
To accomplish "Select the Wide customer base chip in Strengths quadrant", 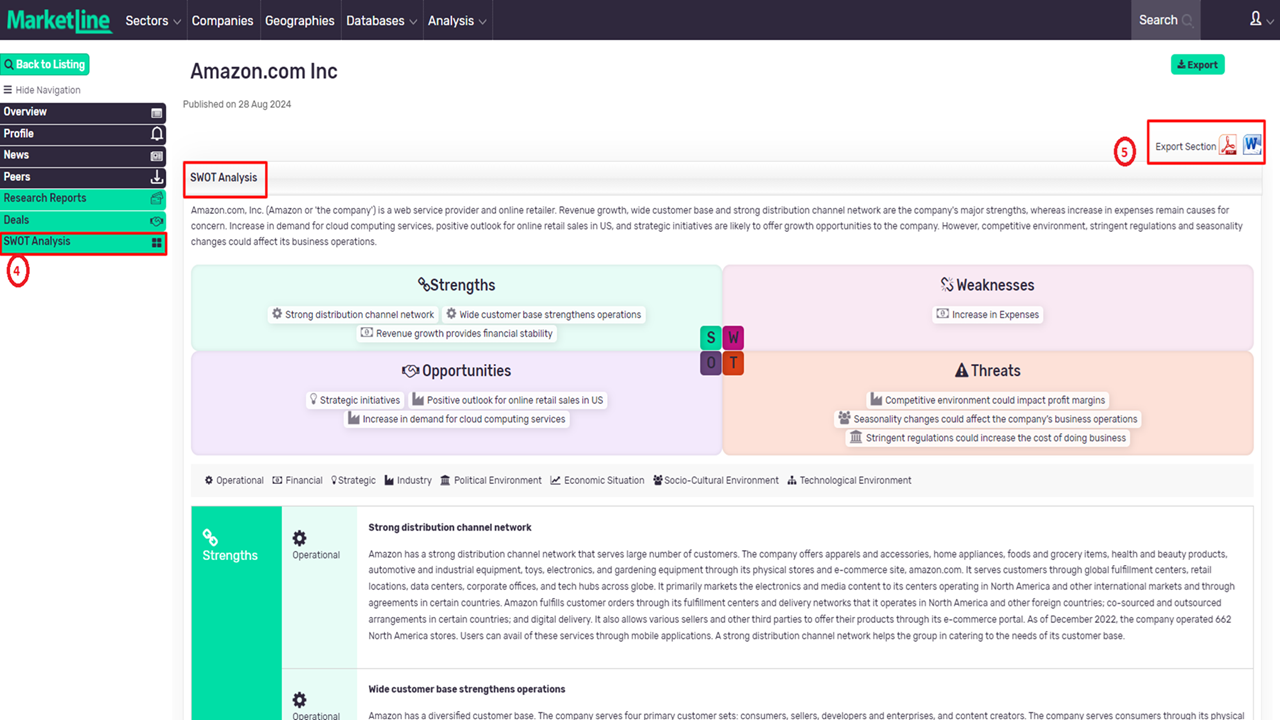I will (x=543, y=314).
